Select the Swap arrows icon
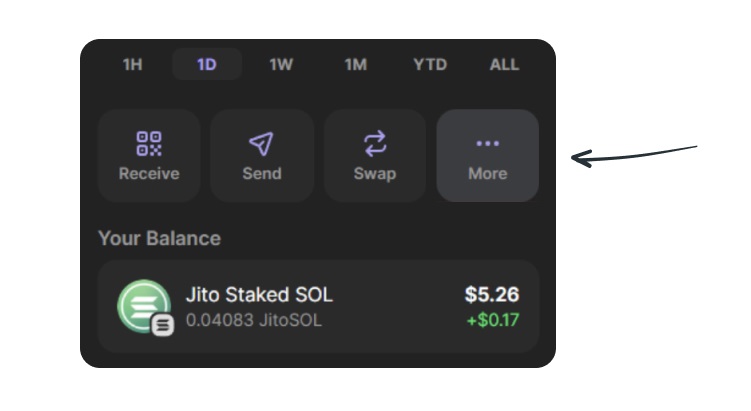751x411 pixels. (x=375, y=143)
